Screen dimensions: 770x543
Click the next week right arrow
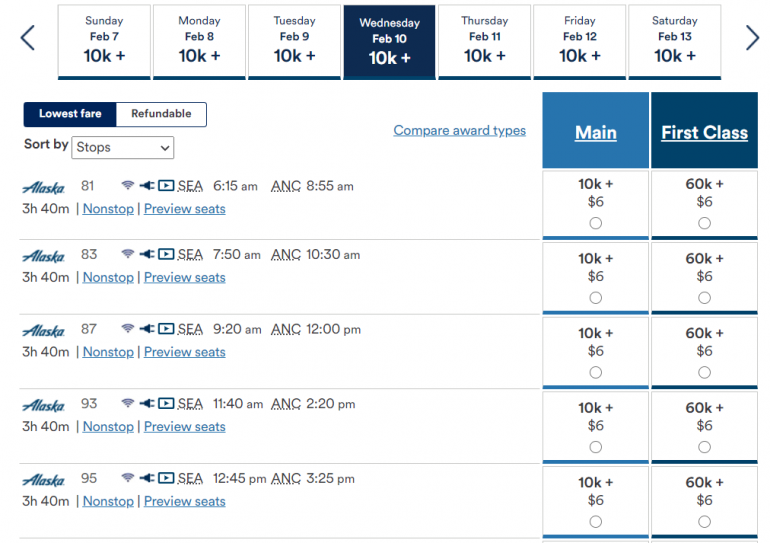(x=752, y=38)
